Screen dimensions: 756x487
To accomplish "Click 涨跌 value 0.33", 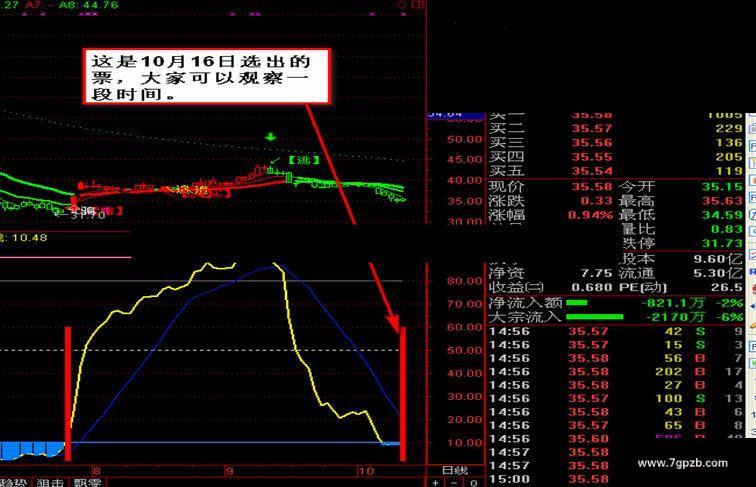I will click(596, 201).
